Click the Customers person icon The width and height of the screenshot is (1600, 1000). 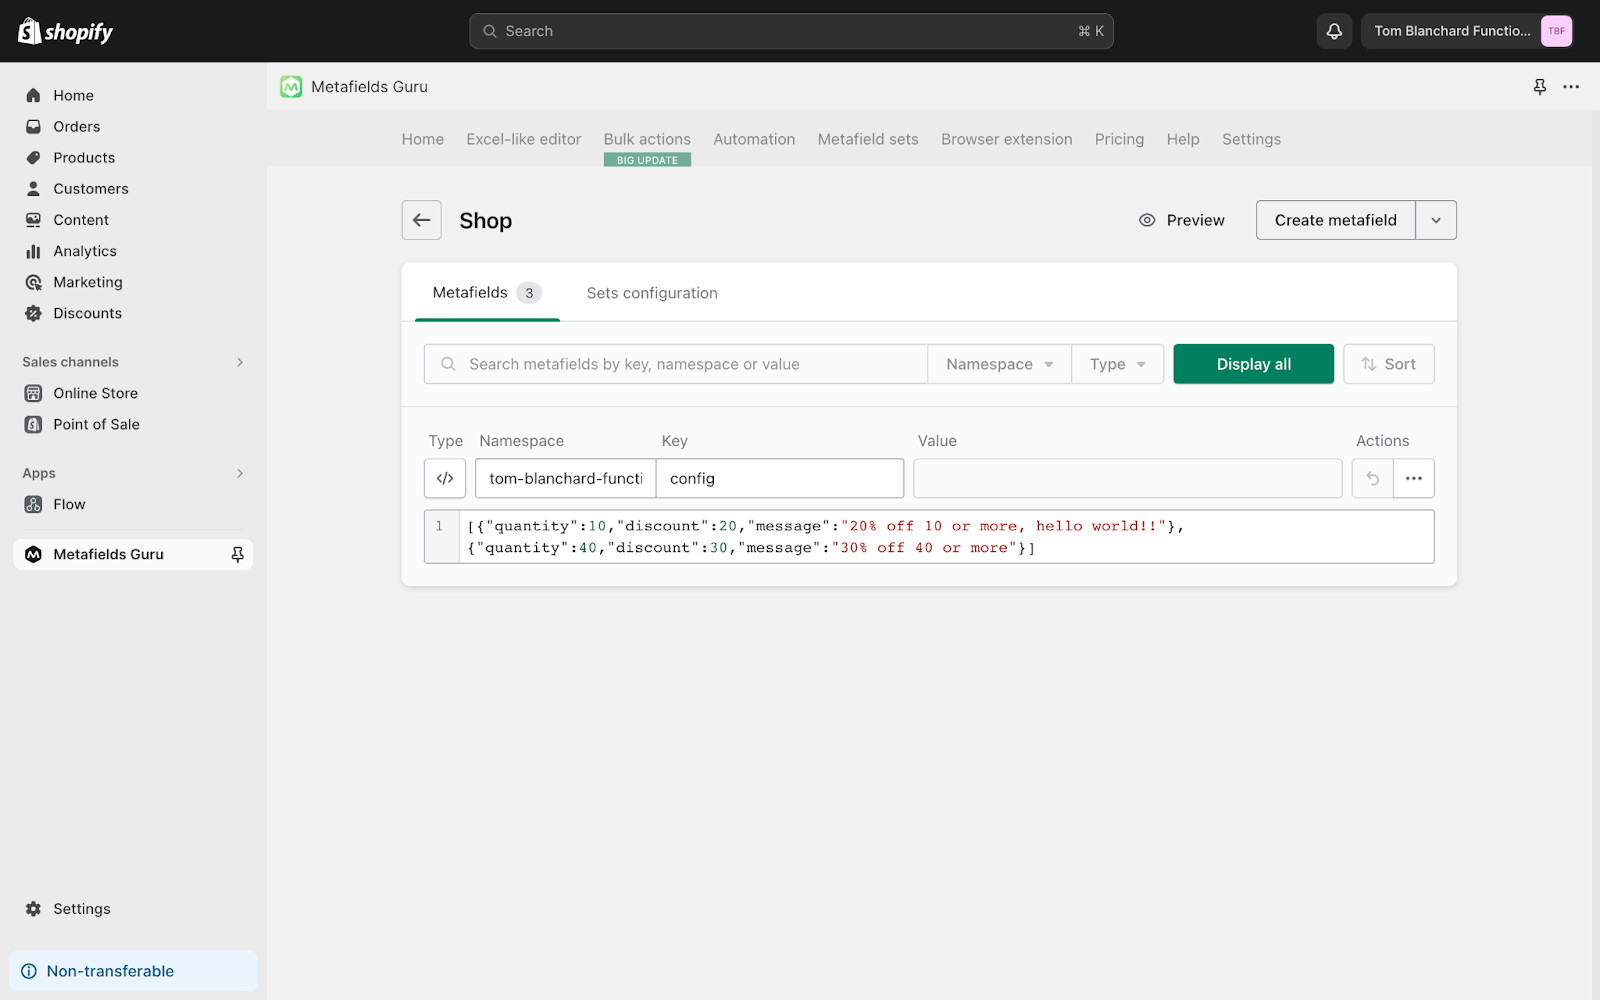tap(33, 188)
